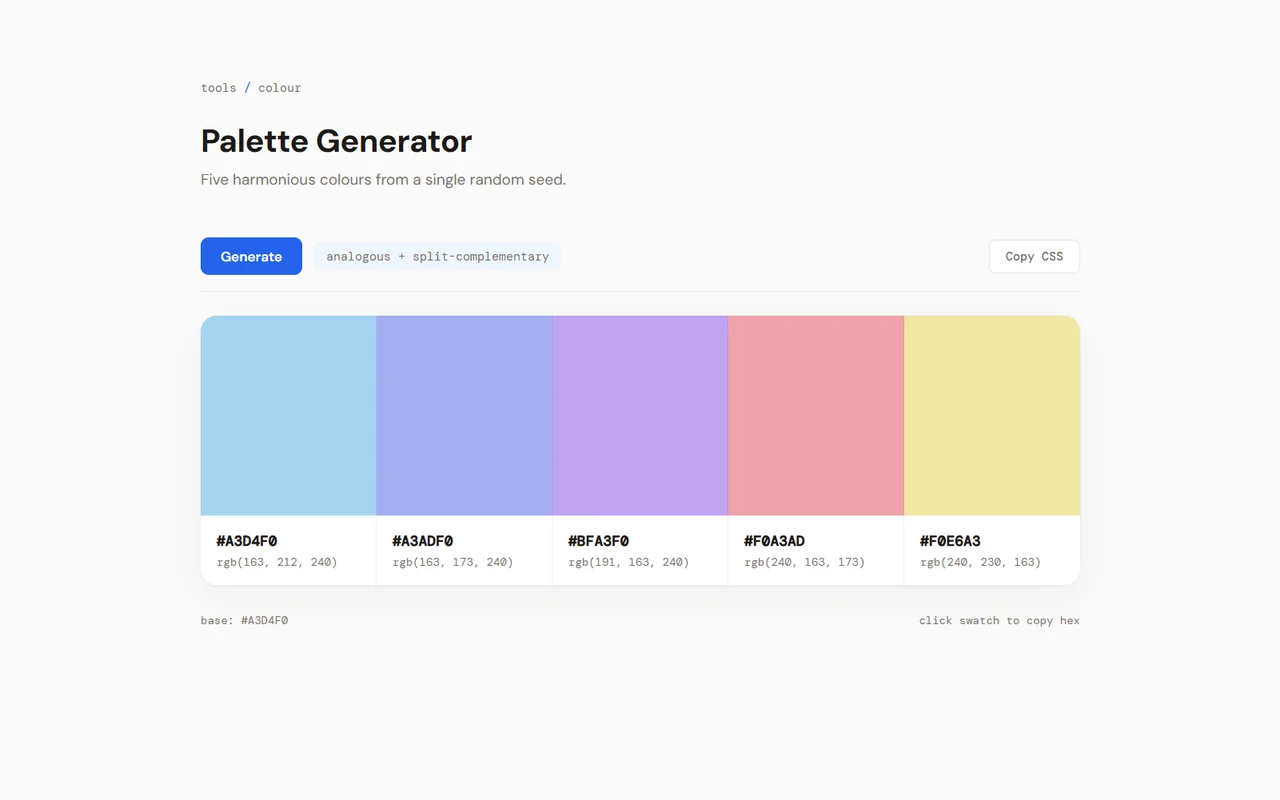Viewport: 1280px width, 800px height.
Task: Open the tools breadcrumb link
Action: pos(219,88)
